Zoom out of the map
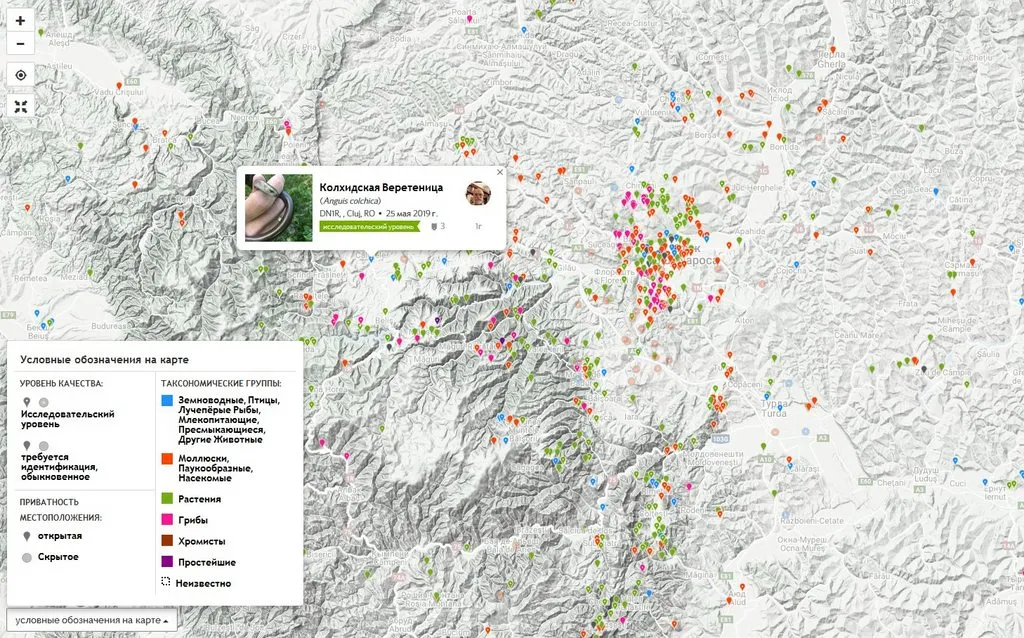The image size is (1024, 638). point(20,44)
